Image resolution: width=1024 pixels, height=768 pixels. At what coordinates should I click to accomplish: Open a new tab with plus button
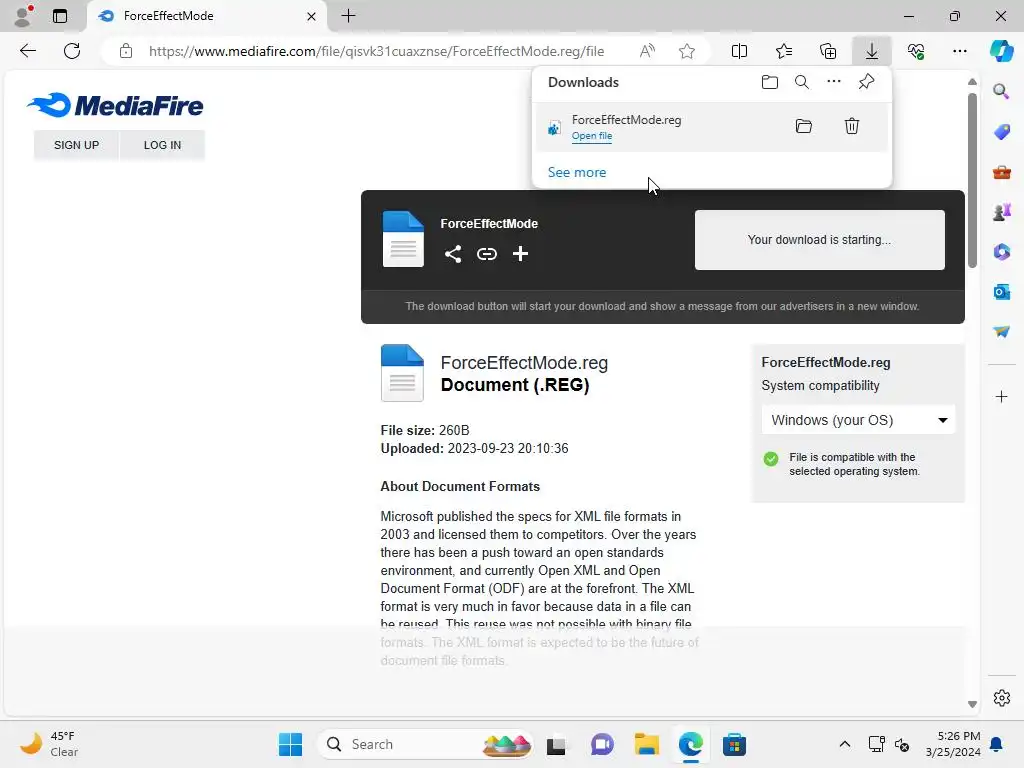(349, 16)
